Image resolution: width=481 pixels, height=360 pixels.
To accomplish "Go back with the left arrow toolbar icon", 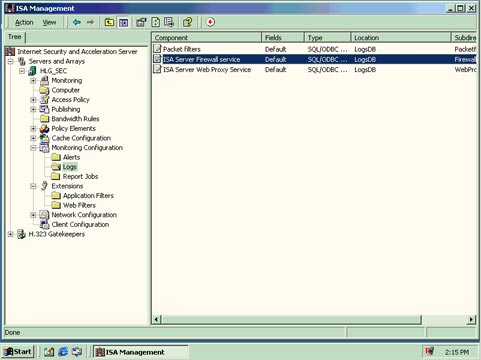I will click(x=77, y=22).
